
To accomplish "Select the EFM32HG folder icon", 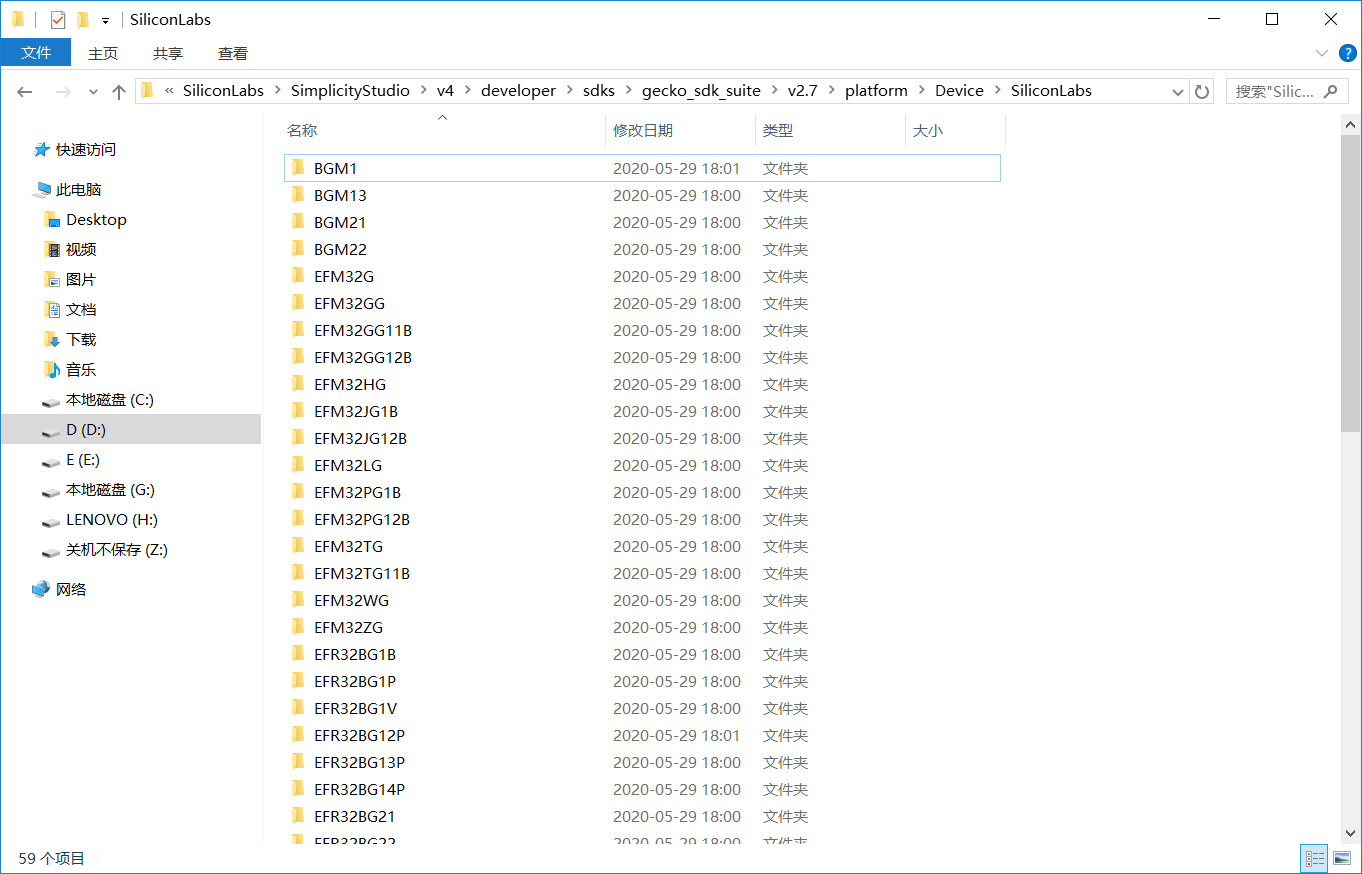I will (x=298, y=384).
